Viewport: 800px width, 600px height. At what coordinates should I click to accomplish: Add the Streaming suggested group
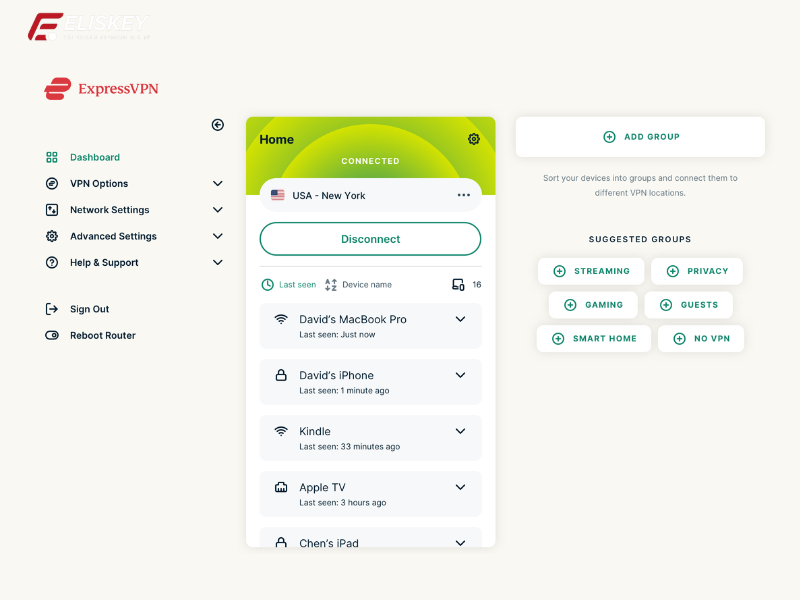click(x=590, y=271)
